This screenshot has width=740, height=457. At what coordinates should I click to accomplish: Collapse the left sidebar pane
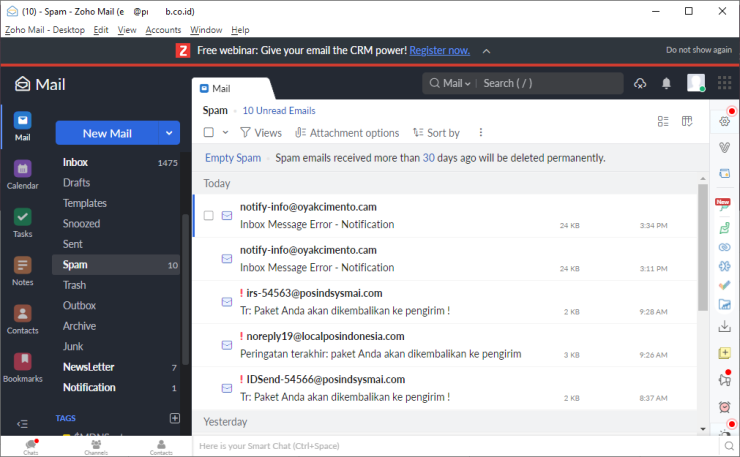[x=22, y=423]
